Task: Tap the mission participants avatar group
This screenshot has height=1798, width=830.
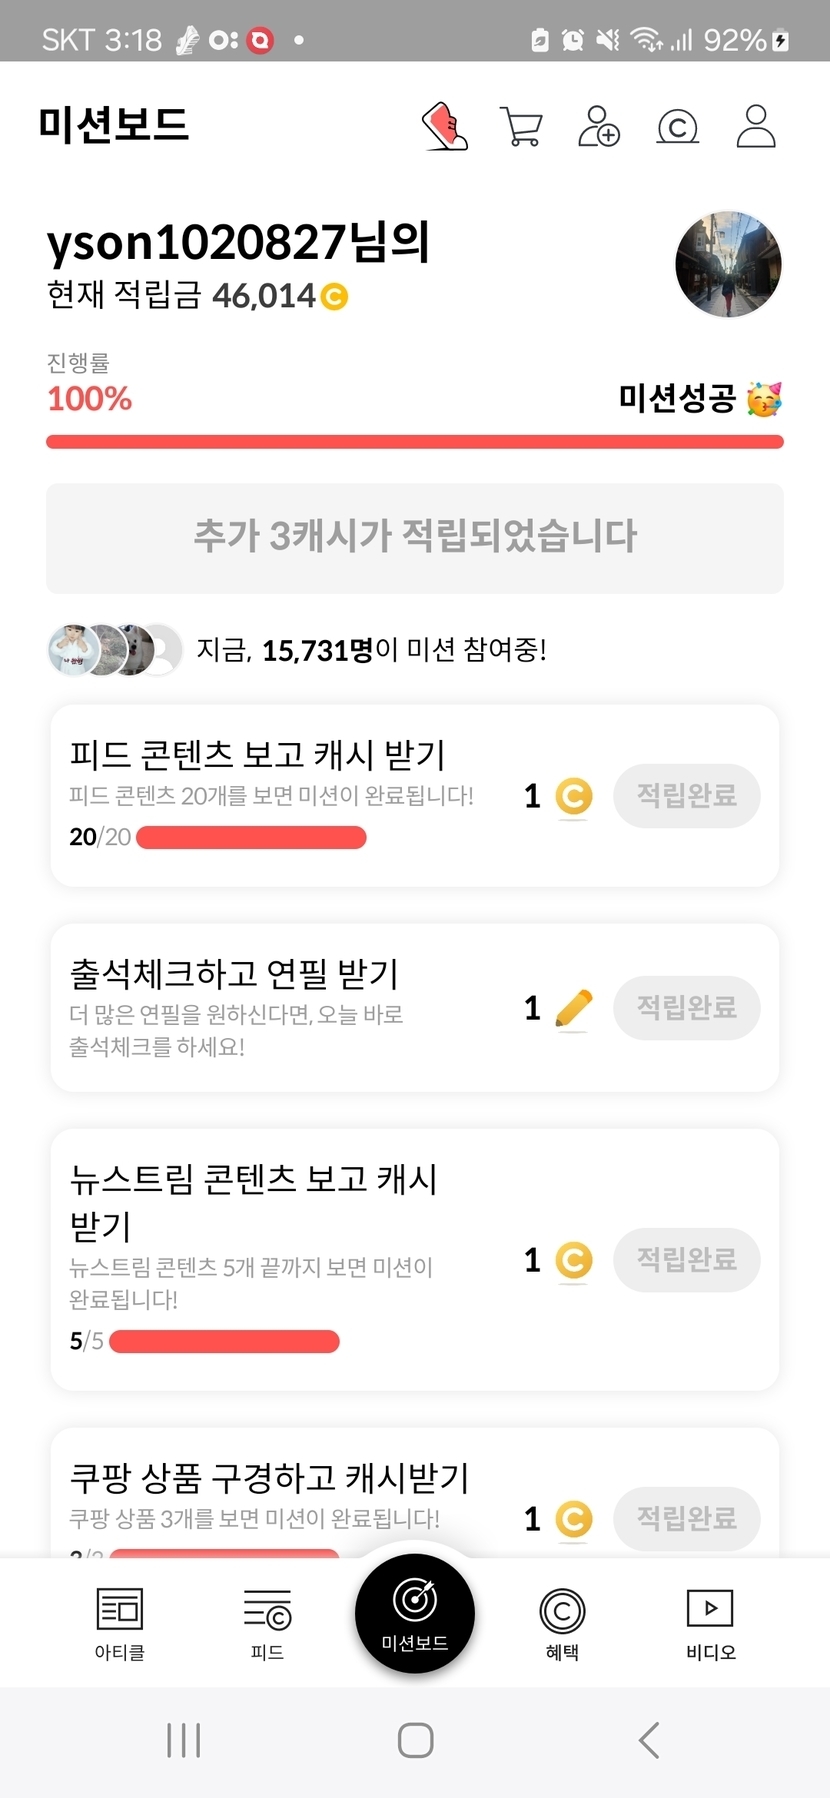Action: click(x=115, y=650)
